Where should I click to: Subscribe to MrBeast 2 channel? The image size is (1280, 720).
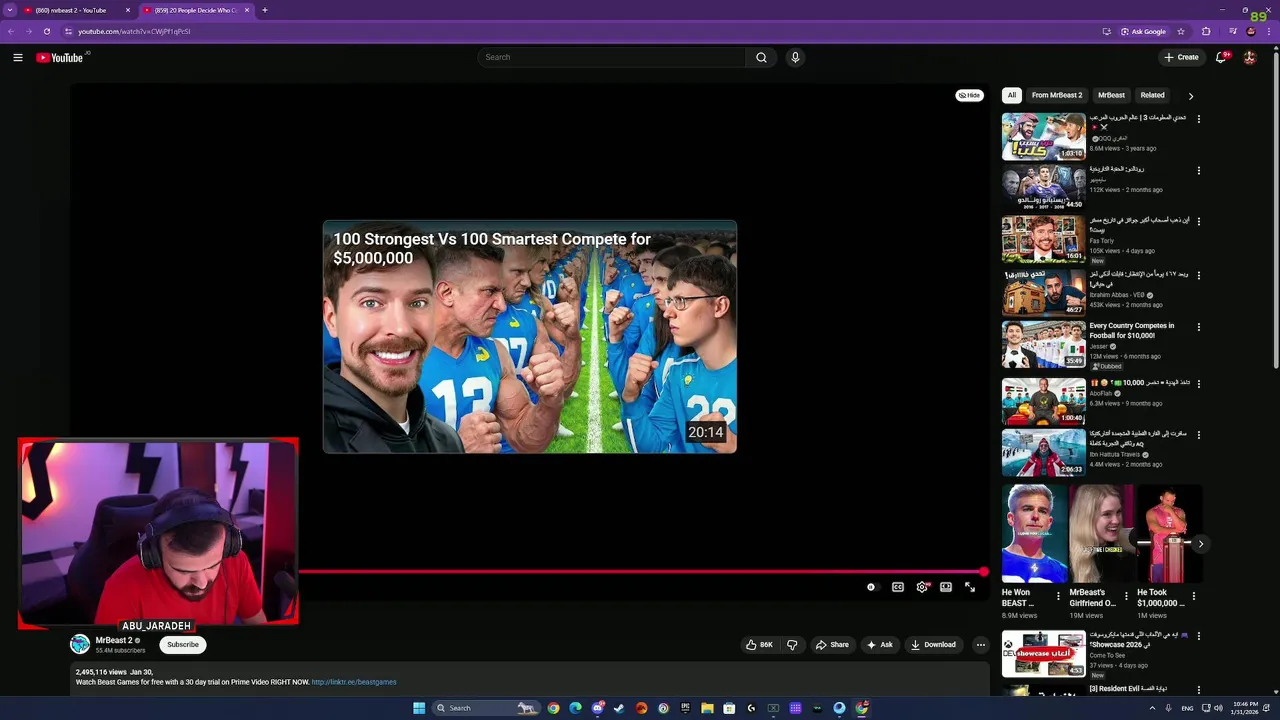(183, 645)
